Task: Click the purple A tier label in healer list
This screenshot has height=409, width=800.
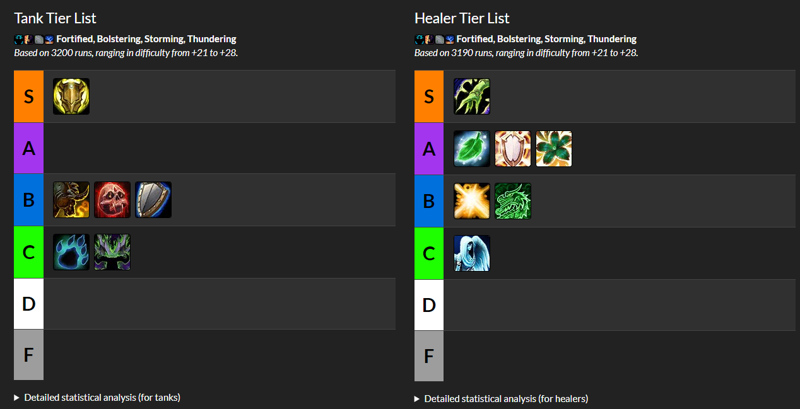Action: (x=429, y=149)
